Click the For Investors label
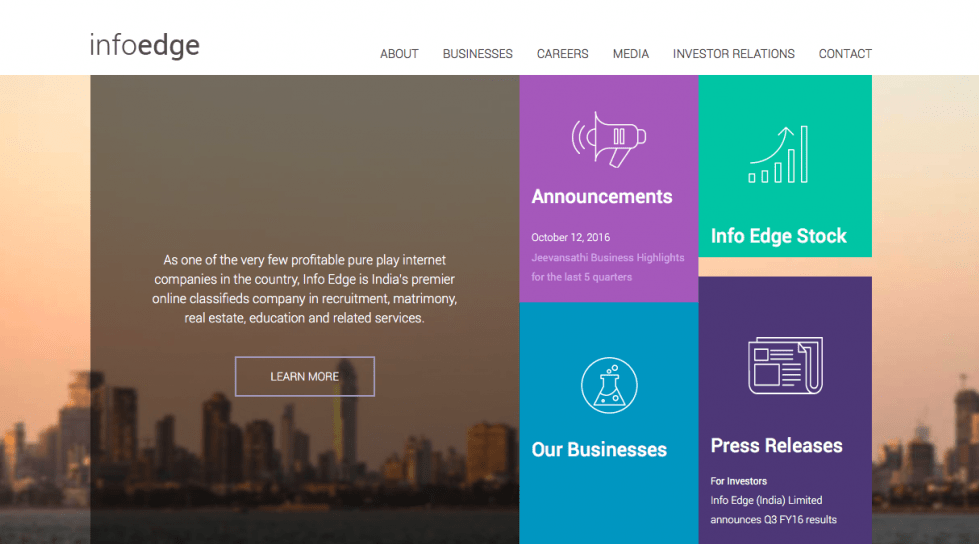 pyautogui.click(x=738, y=481)
